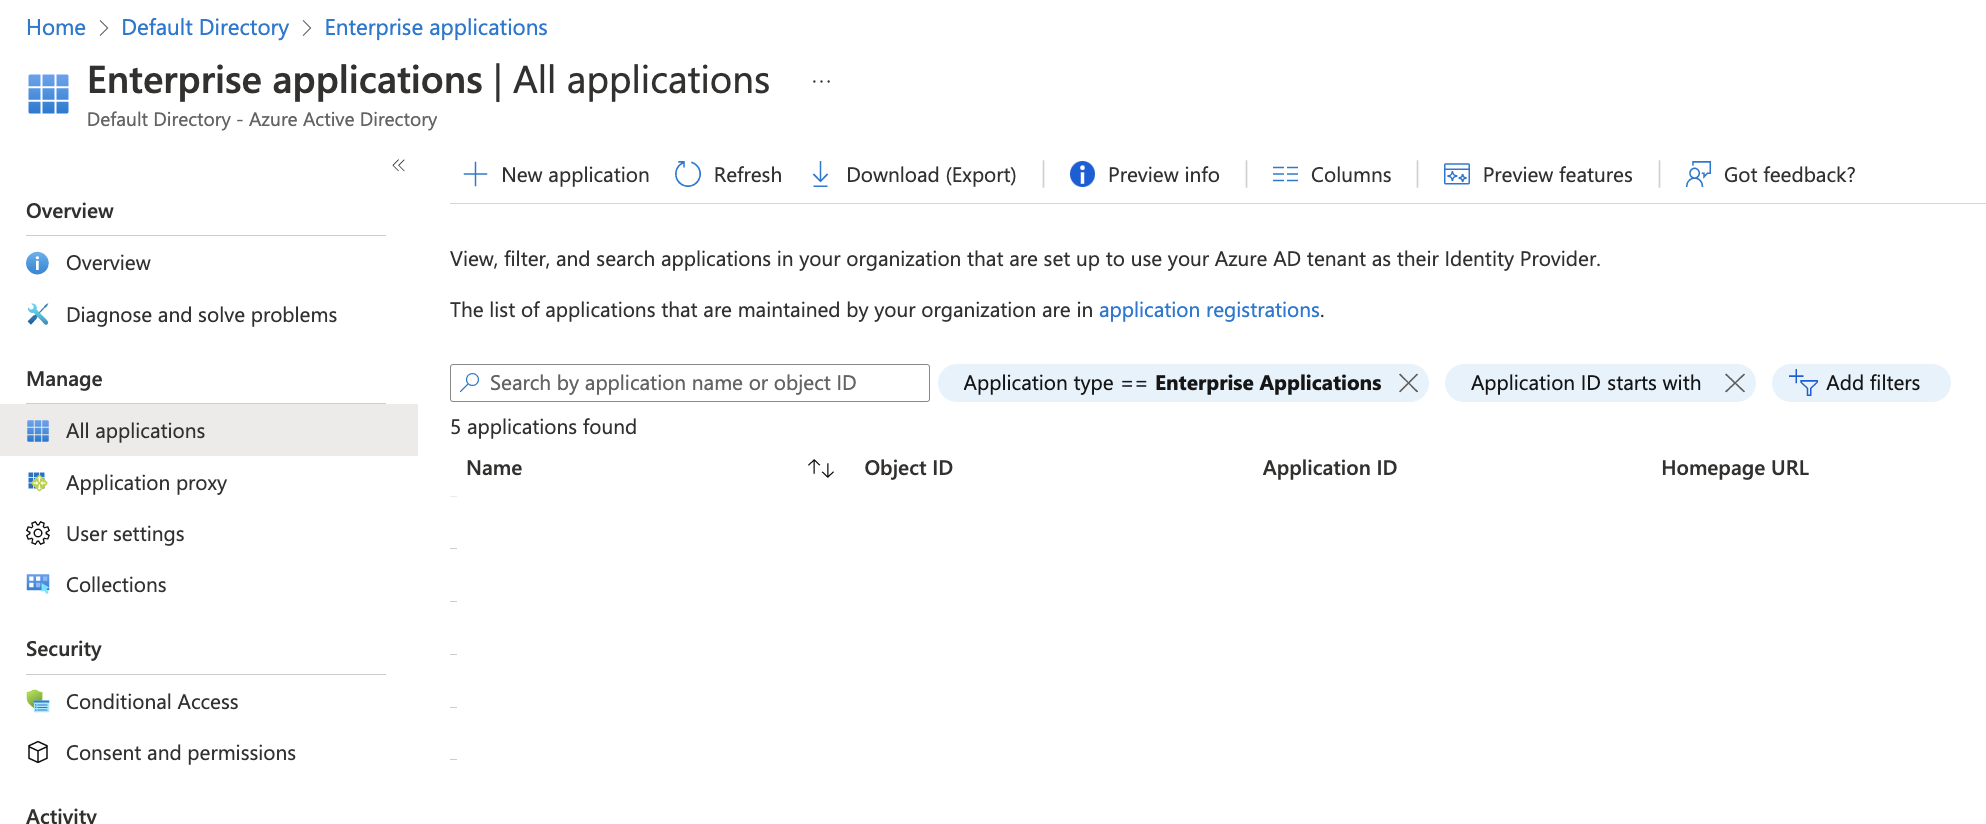Click the Home breadcrumb link
1986x824 pixels.
point(56,28)
